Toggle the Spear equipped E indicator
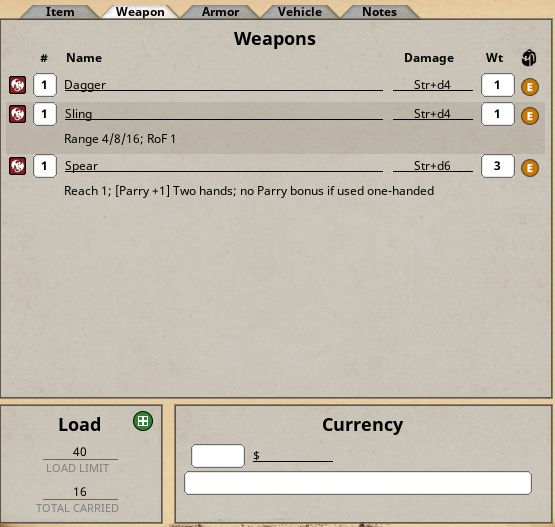This screenshot has height=527, width=555. (x=530, y=168)
